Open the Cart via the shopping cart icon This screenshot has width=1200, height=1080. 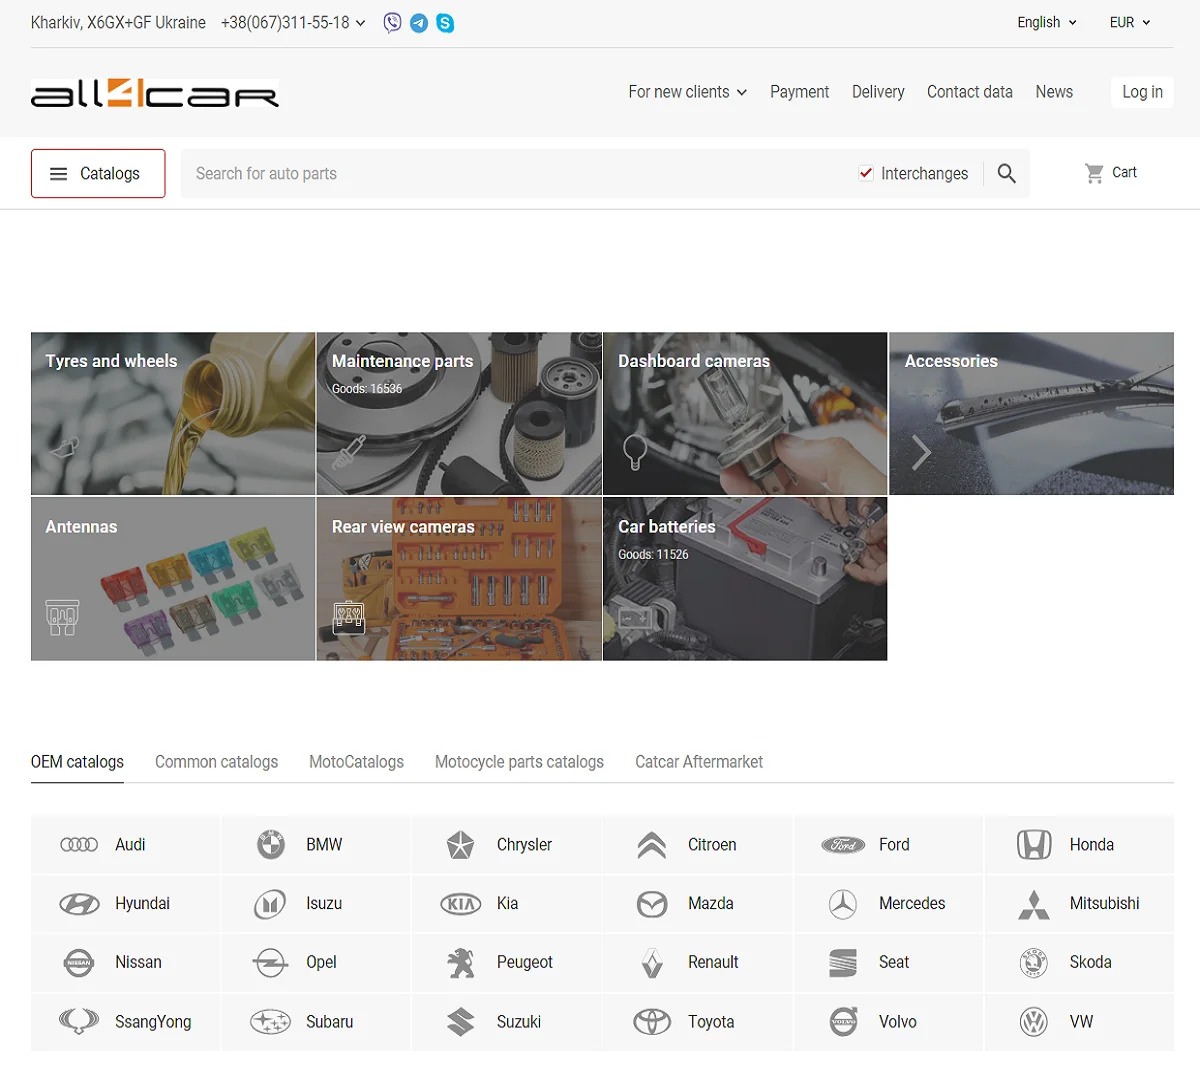tap(1094, 172)
